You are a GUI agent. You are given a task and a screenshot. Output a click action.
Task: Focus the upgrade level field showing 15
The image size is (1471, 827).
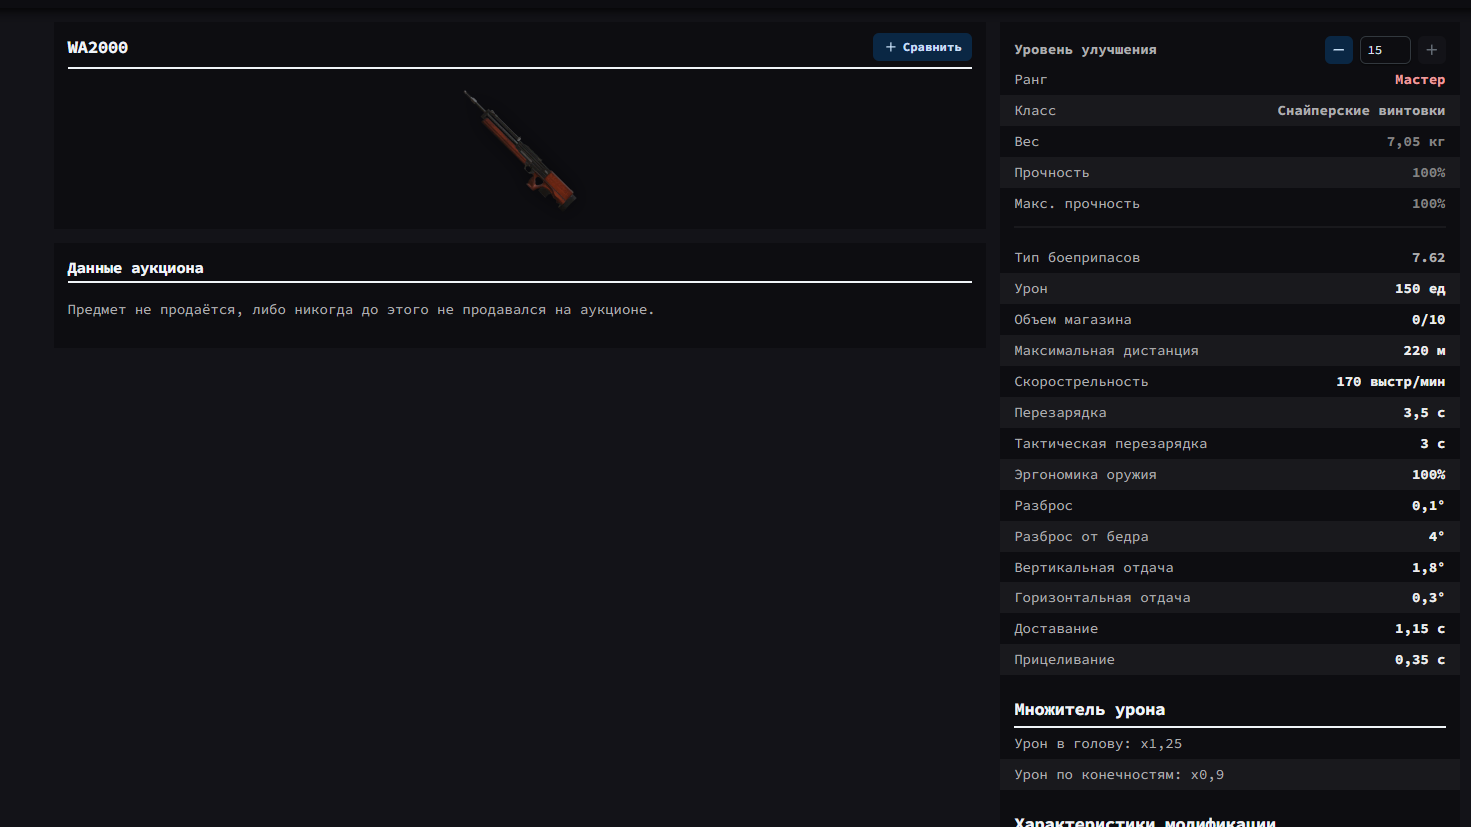coord(1385,50)
